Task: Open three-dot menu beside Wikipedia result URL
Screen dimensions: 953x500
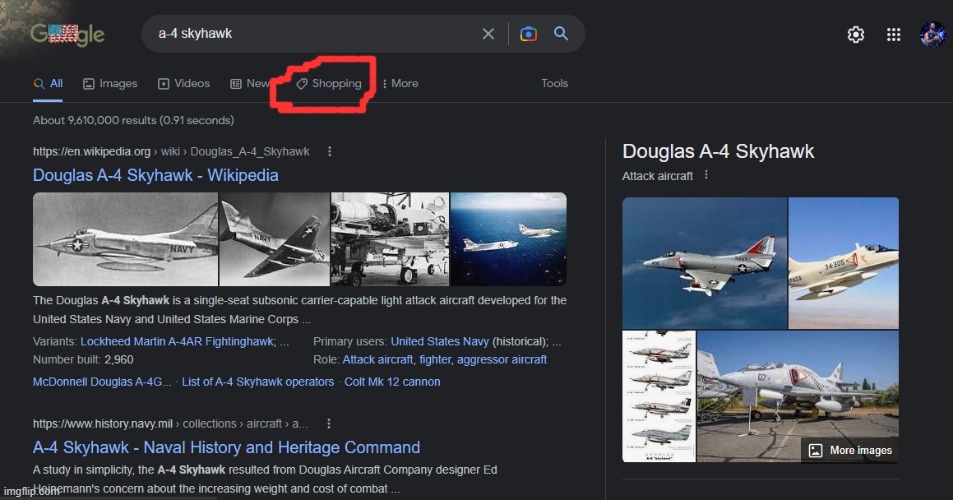Action: [x=329, y=151]
